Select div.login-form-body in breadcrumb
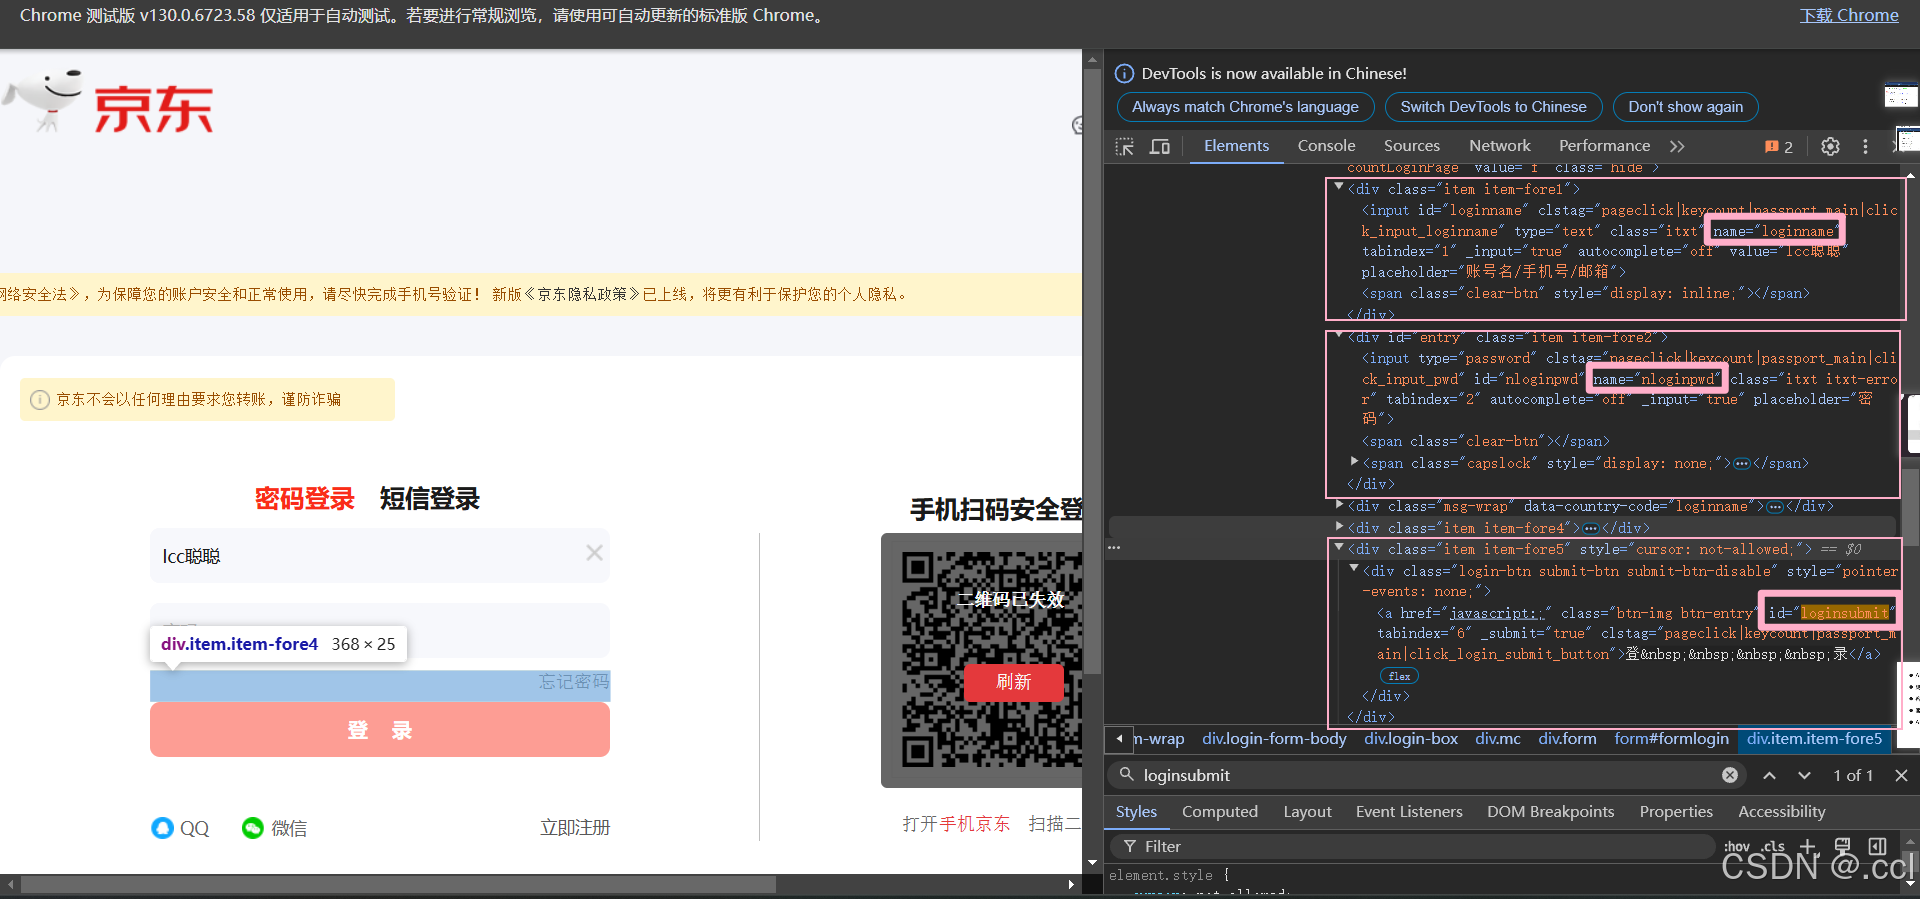 tap(1274, 739)
